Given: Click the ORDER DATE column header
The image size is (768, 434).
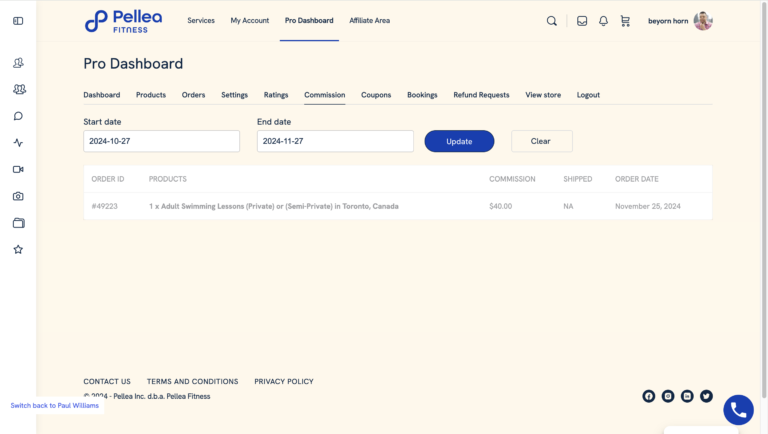Looking at the screenshot, I should [637, 179].
